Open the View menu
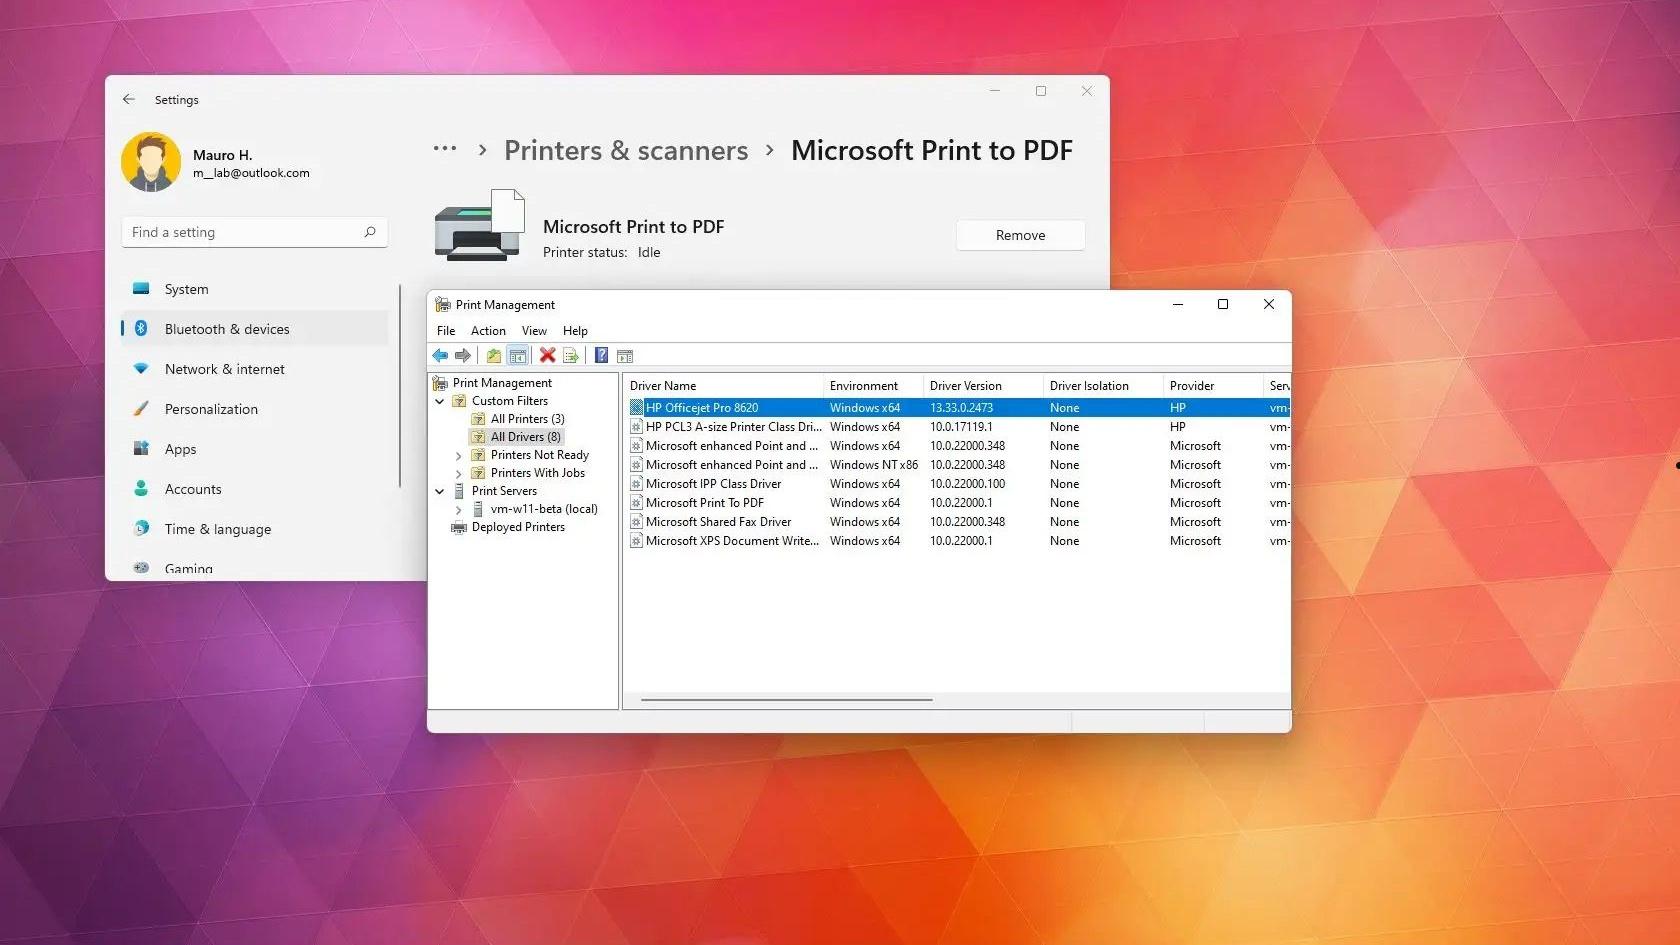This screenshot has height=945, width=1680. click(534, 331)
